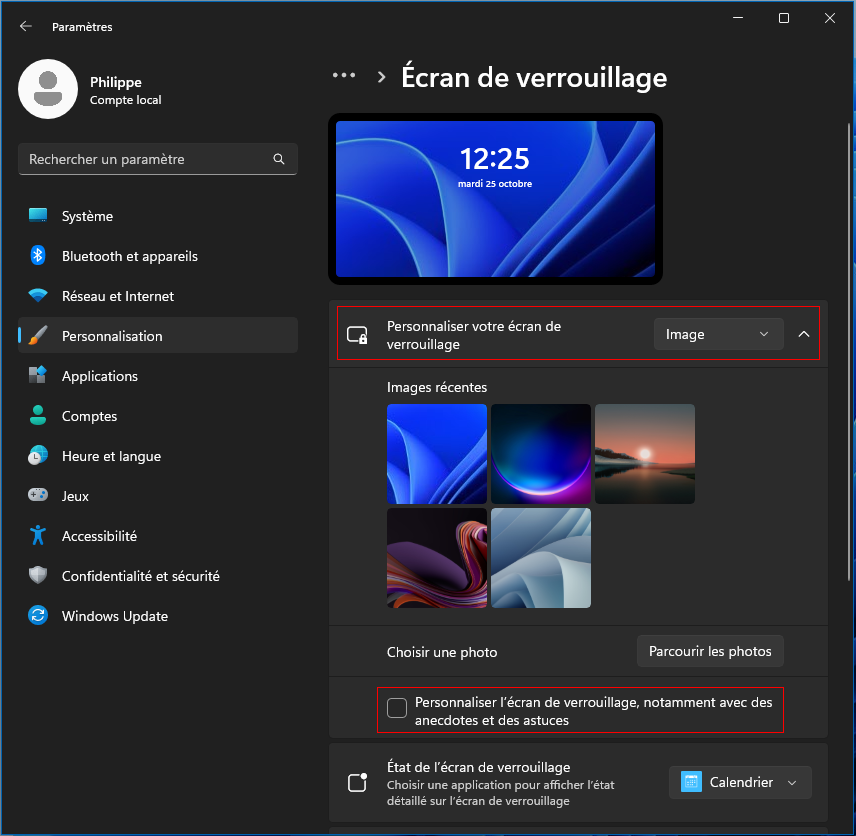Click the Système monitor icon

pyautogui.click(x=38, y=216)
